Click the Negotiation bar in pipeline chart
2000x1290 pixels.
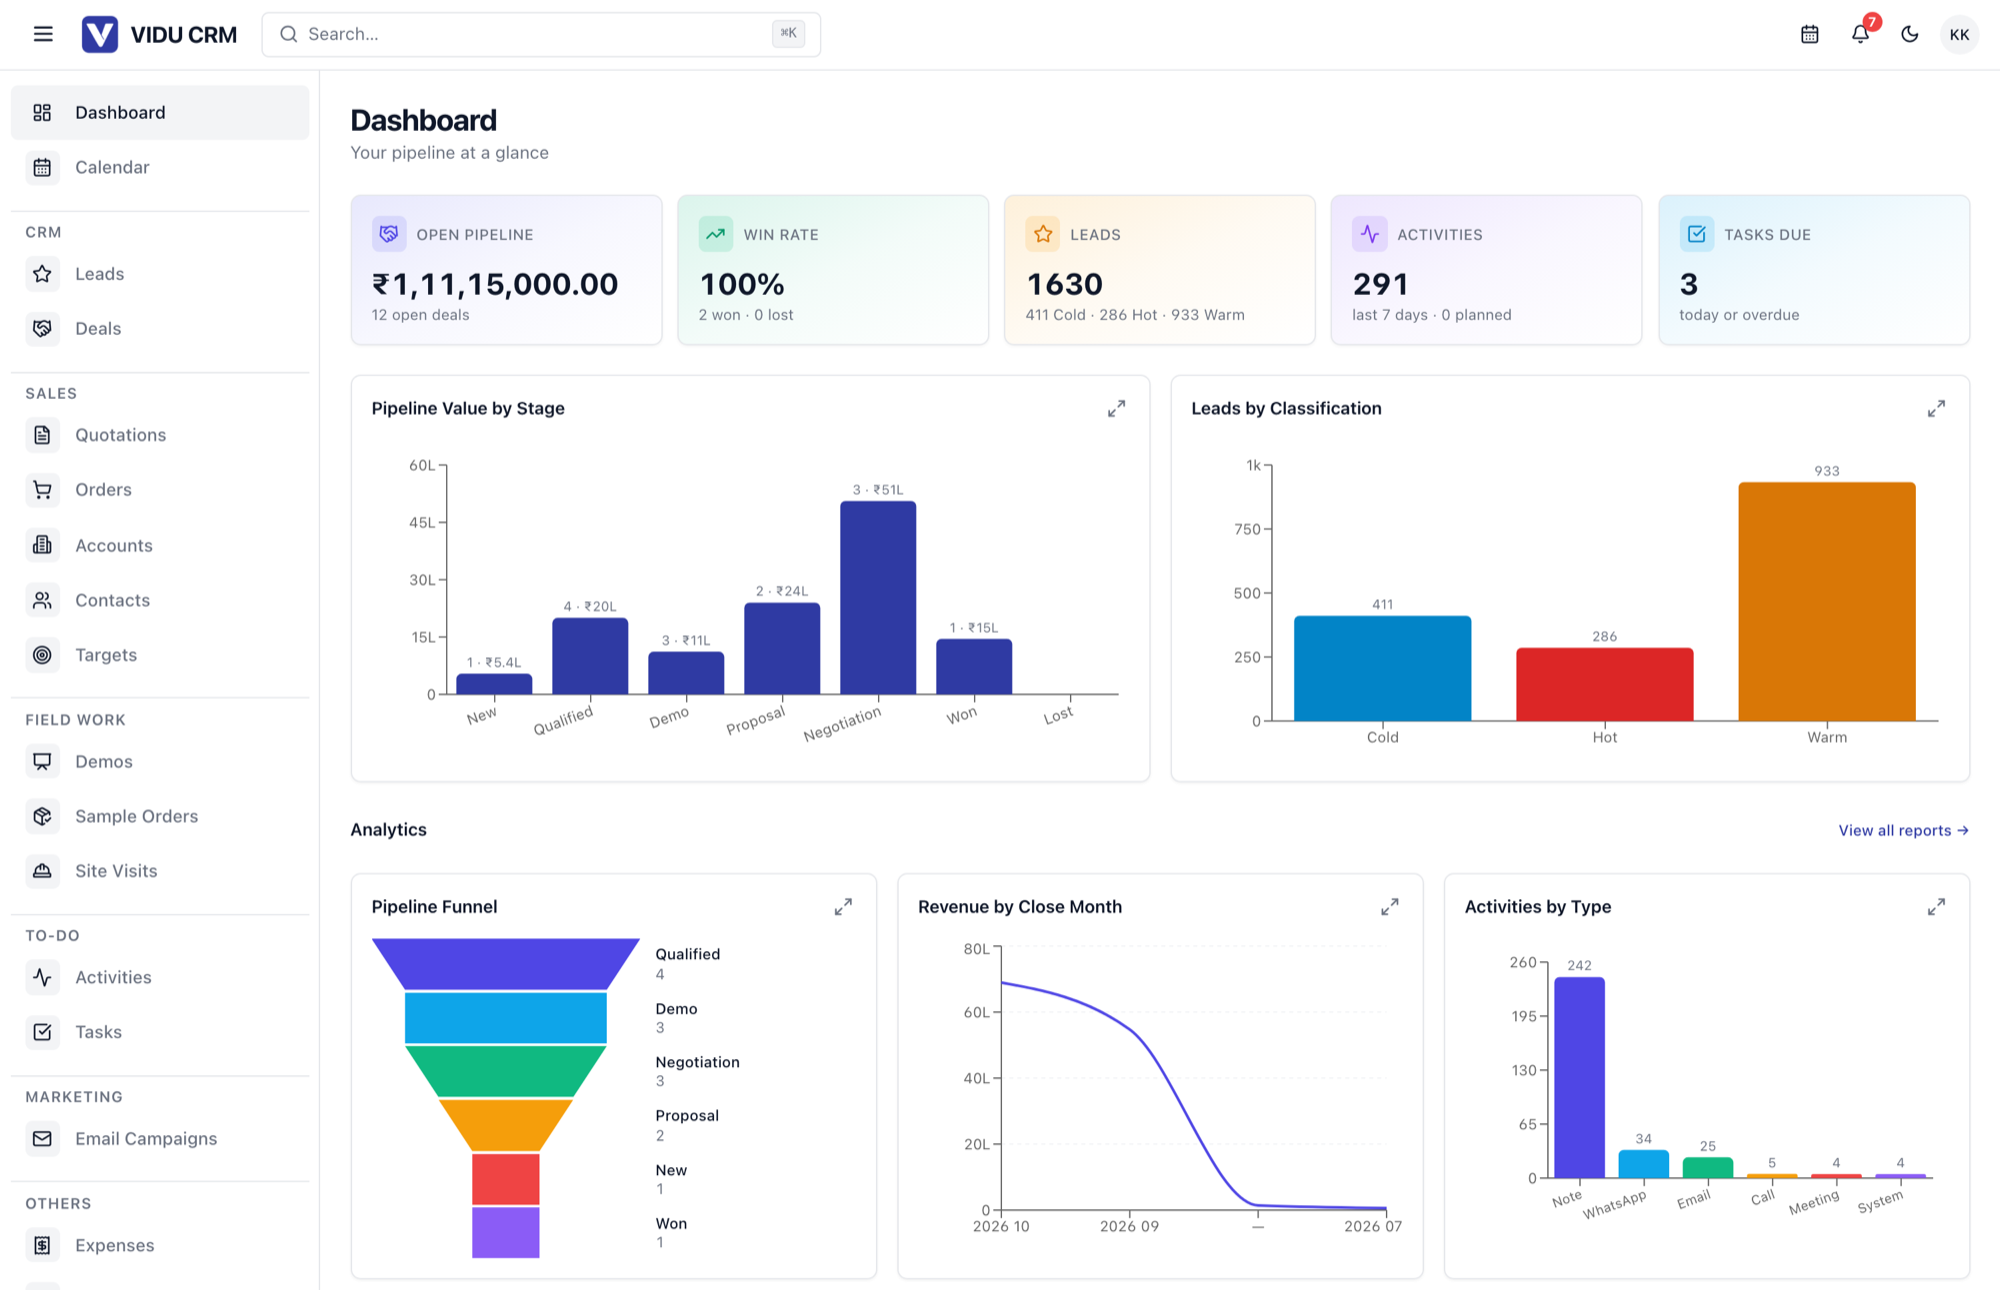tap(878, 597)
